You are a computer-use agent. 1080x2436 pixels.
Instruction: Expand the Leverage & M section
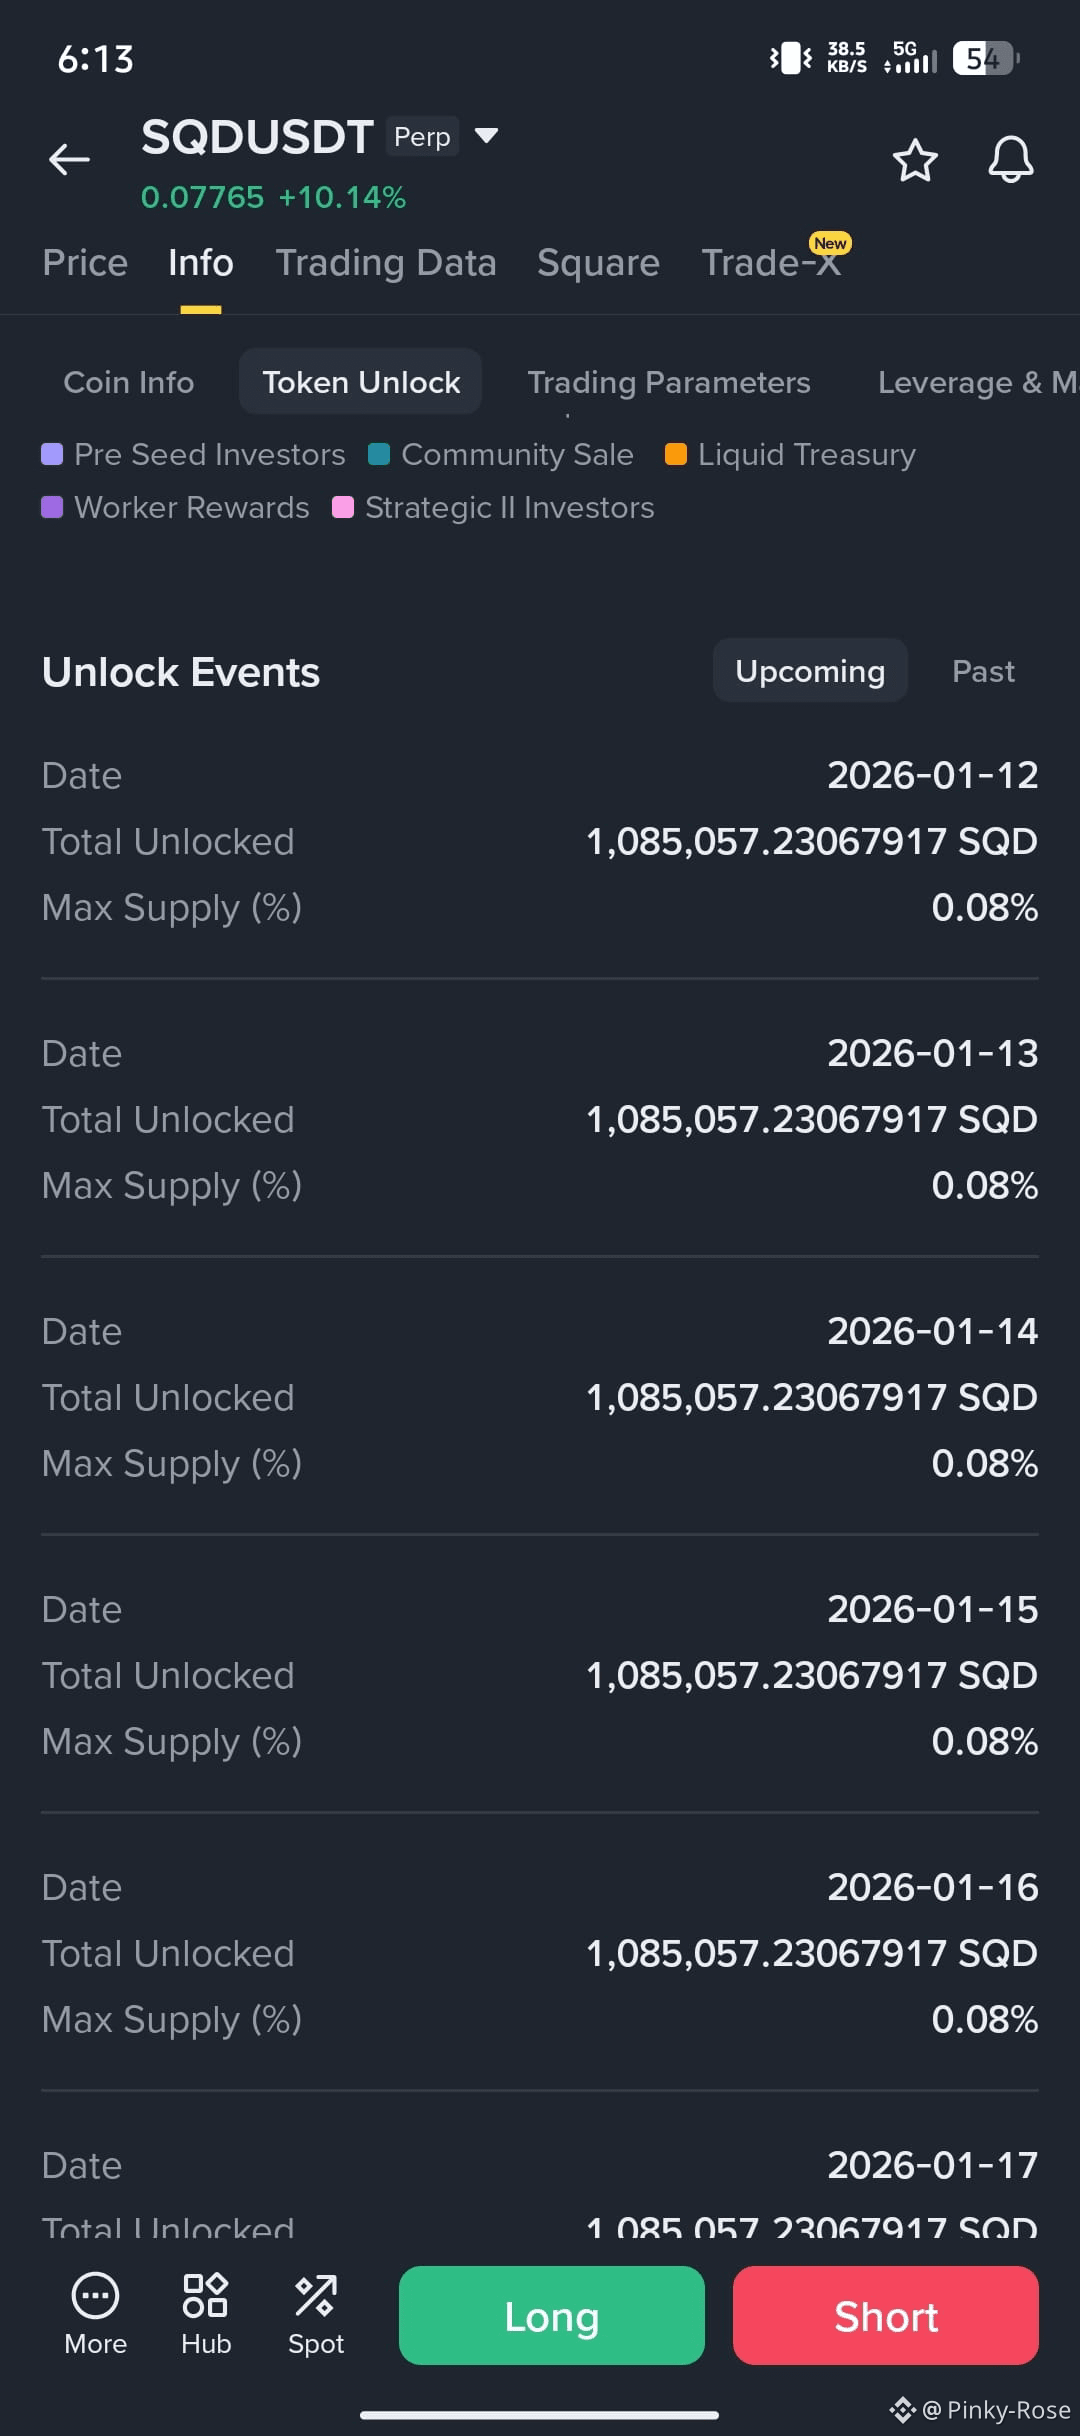pos(977,382)
